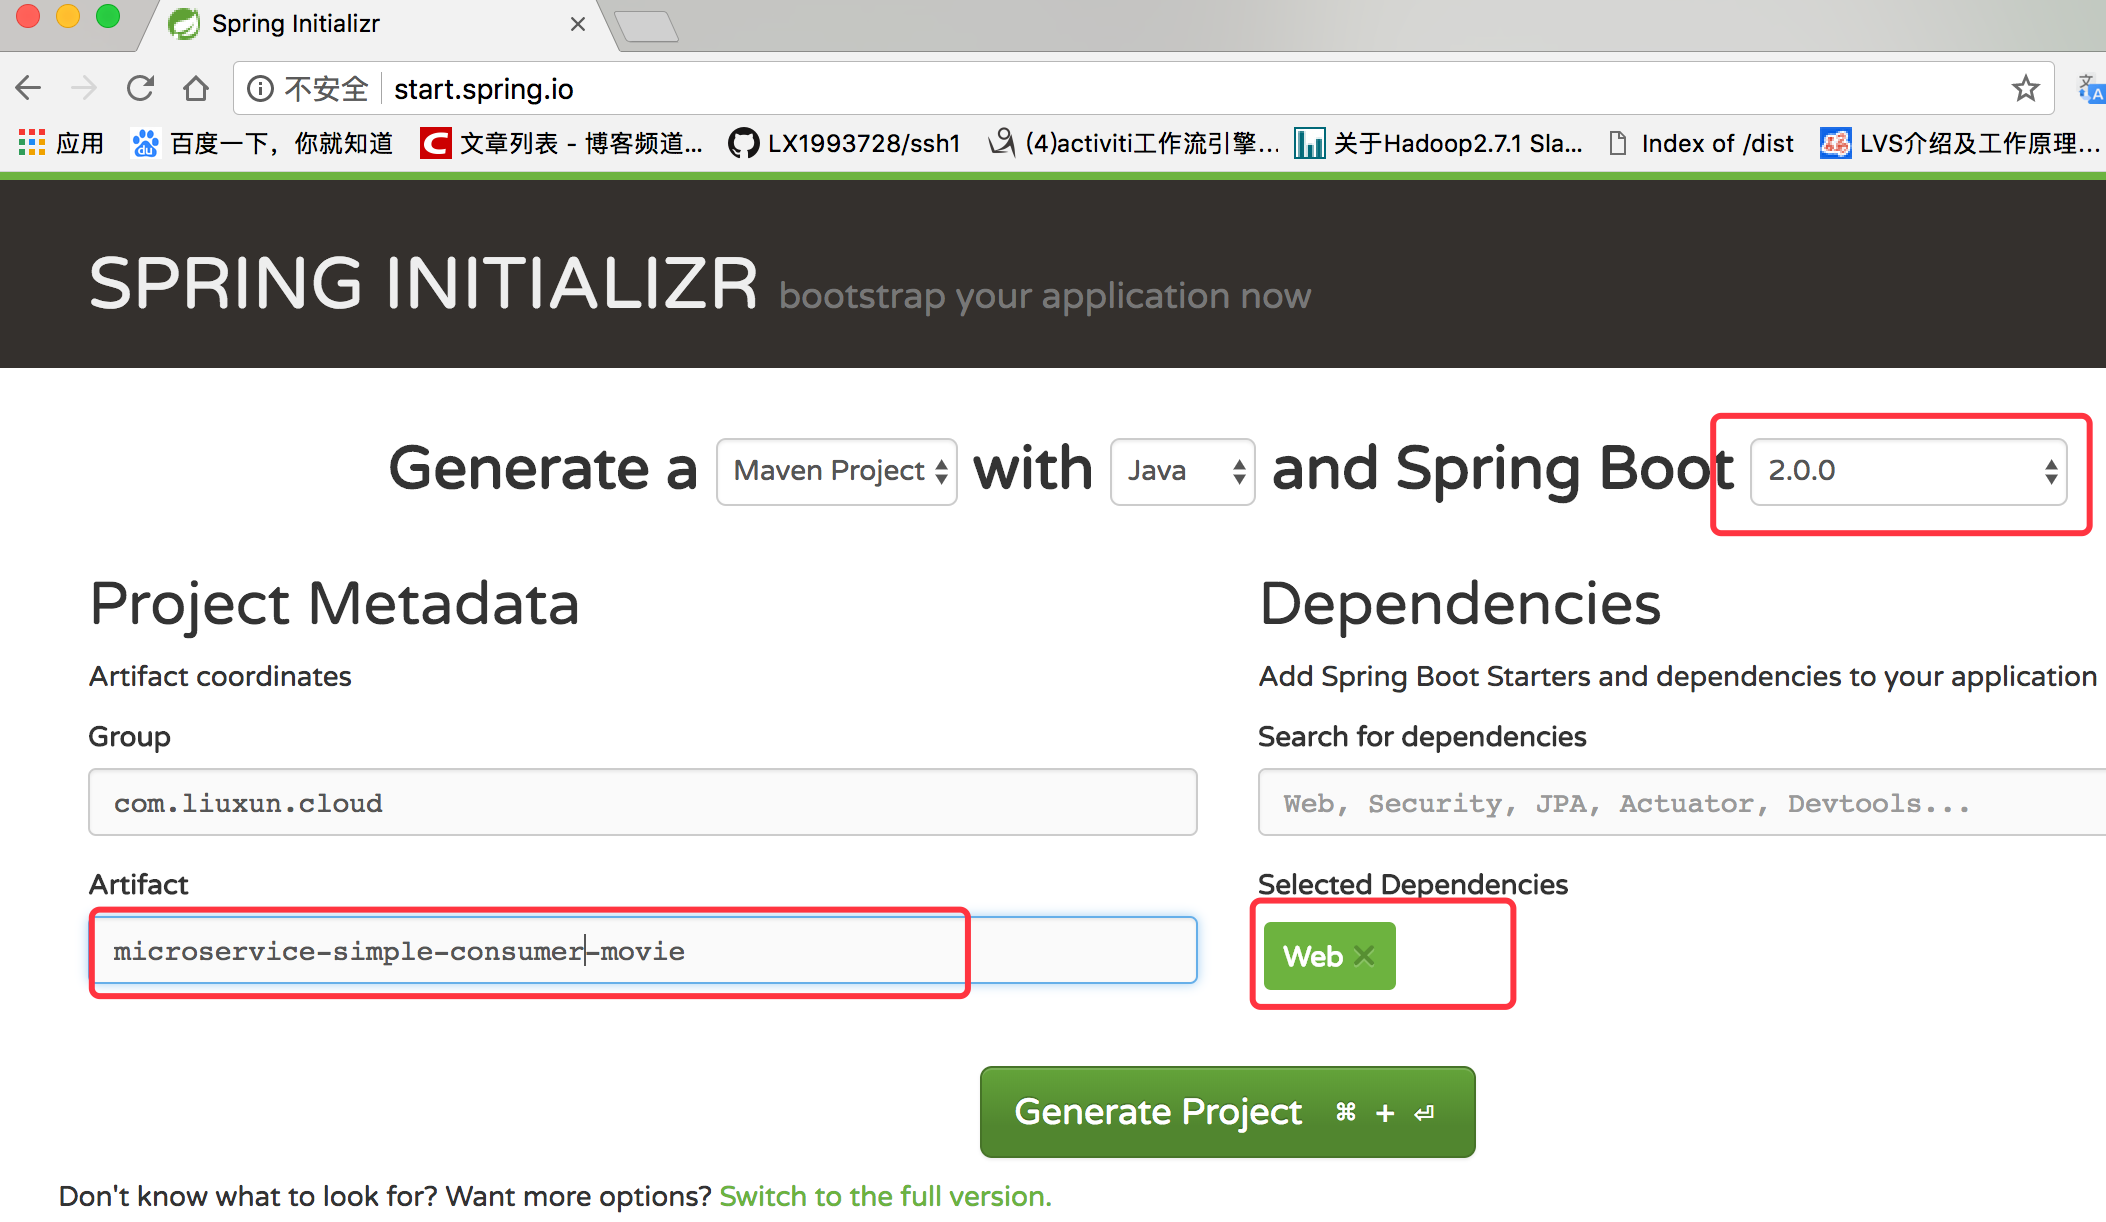Remove the Web dependency via its X
The image size is (2106, 1222).
[x=1364, y=956]
